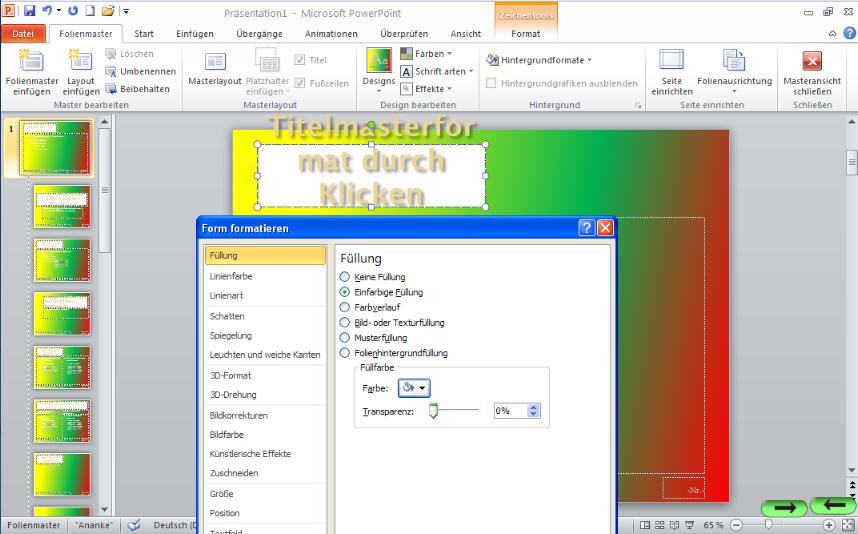Image resolution: width=858 pixels, height=534 pixels.
Task: Click Umbenennen in Master bearbeiten group
Action: point(139,71)
